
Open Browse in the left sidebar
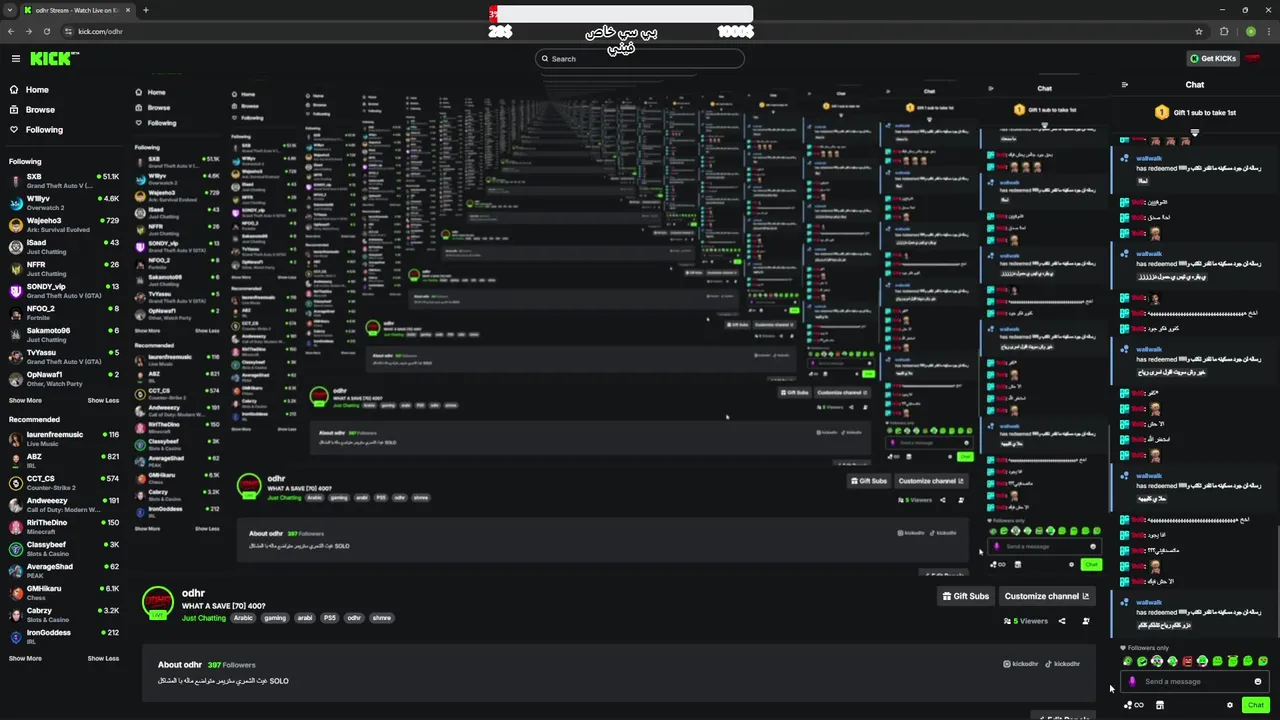click(32, 110)
